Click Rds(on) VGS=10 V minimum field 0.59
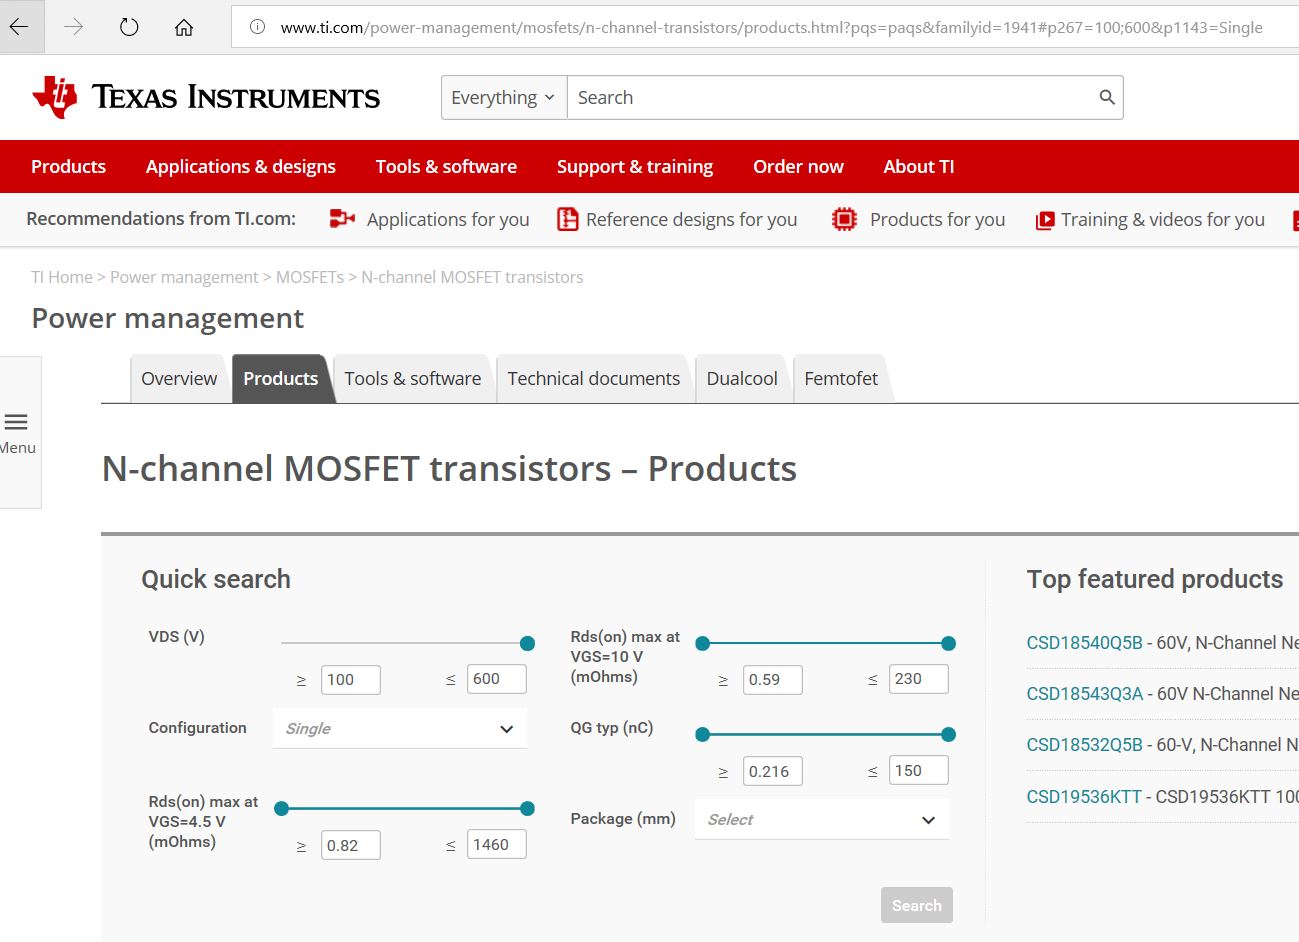 click(x=773, y=680)
